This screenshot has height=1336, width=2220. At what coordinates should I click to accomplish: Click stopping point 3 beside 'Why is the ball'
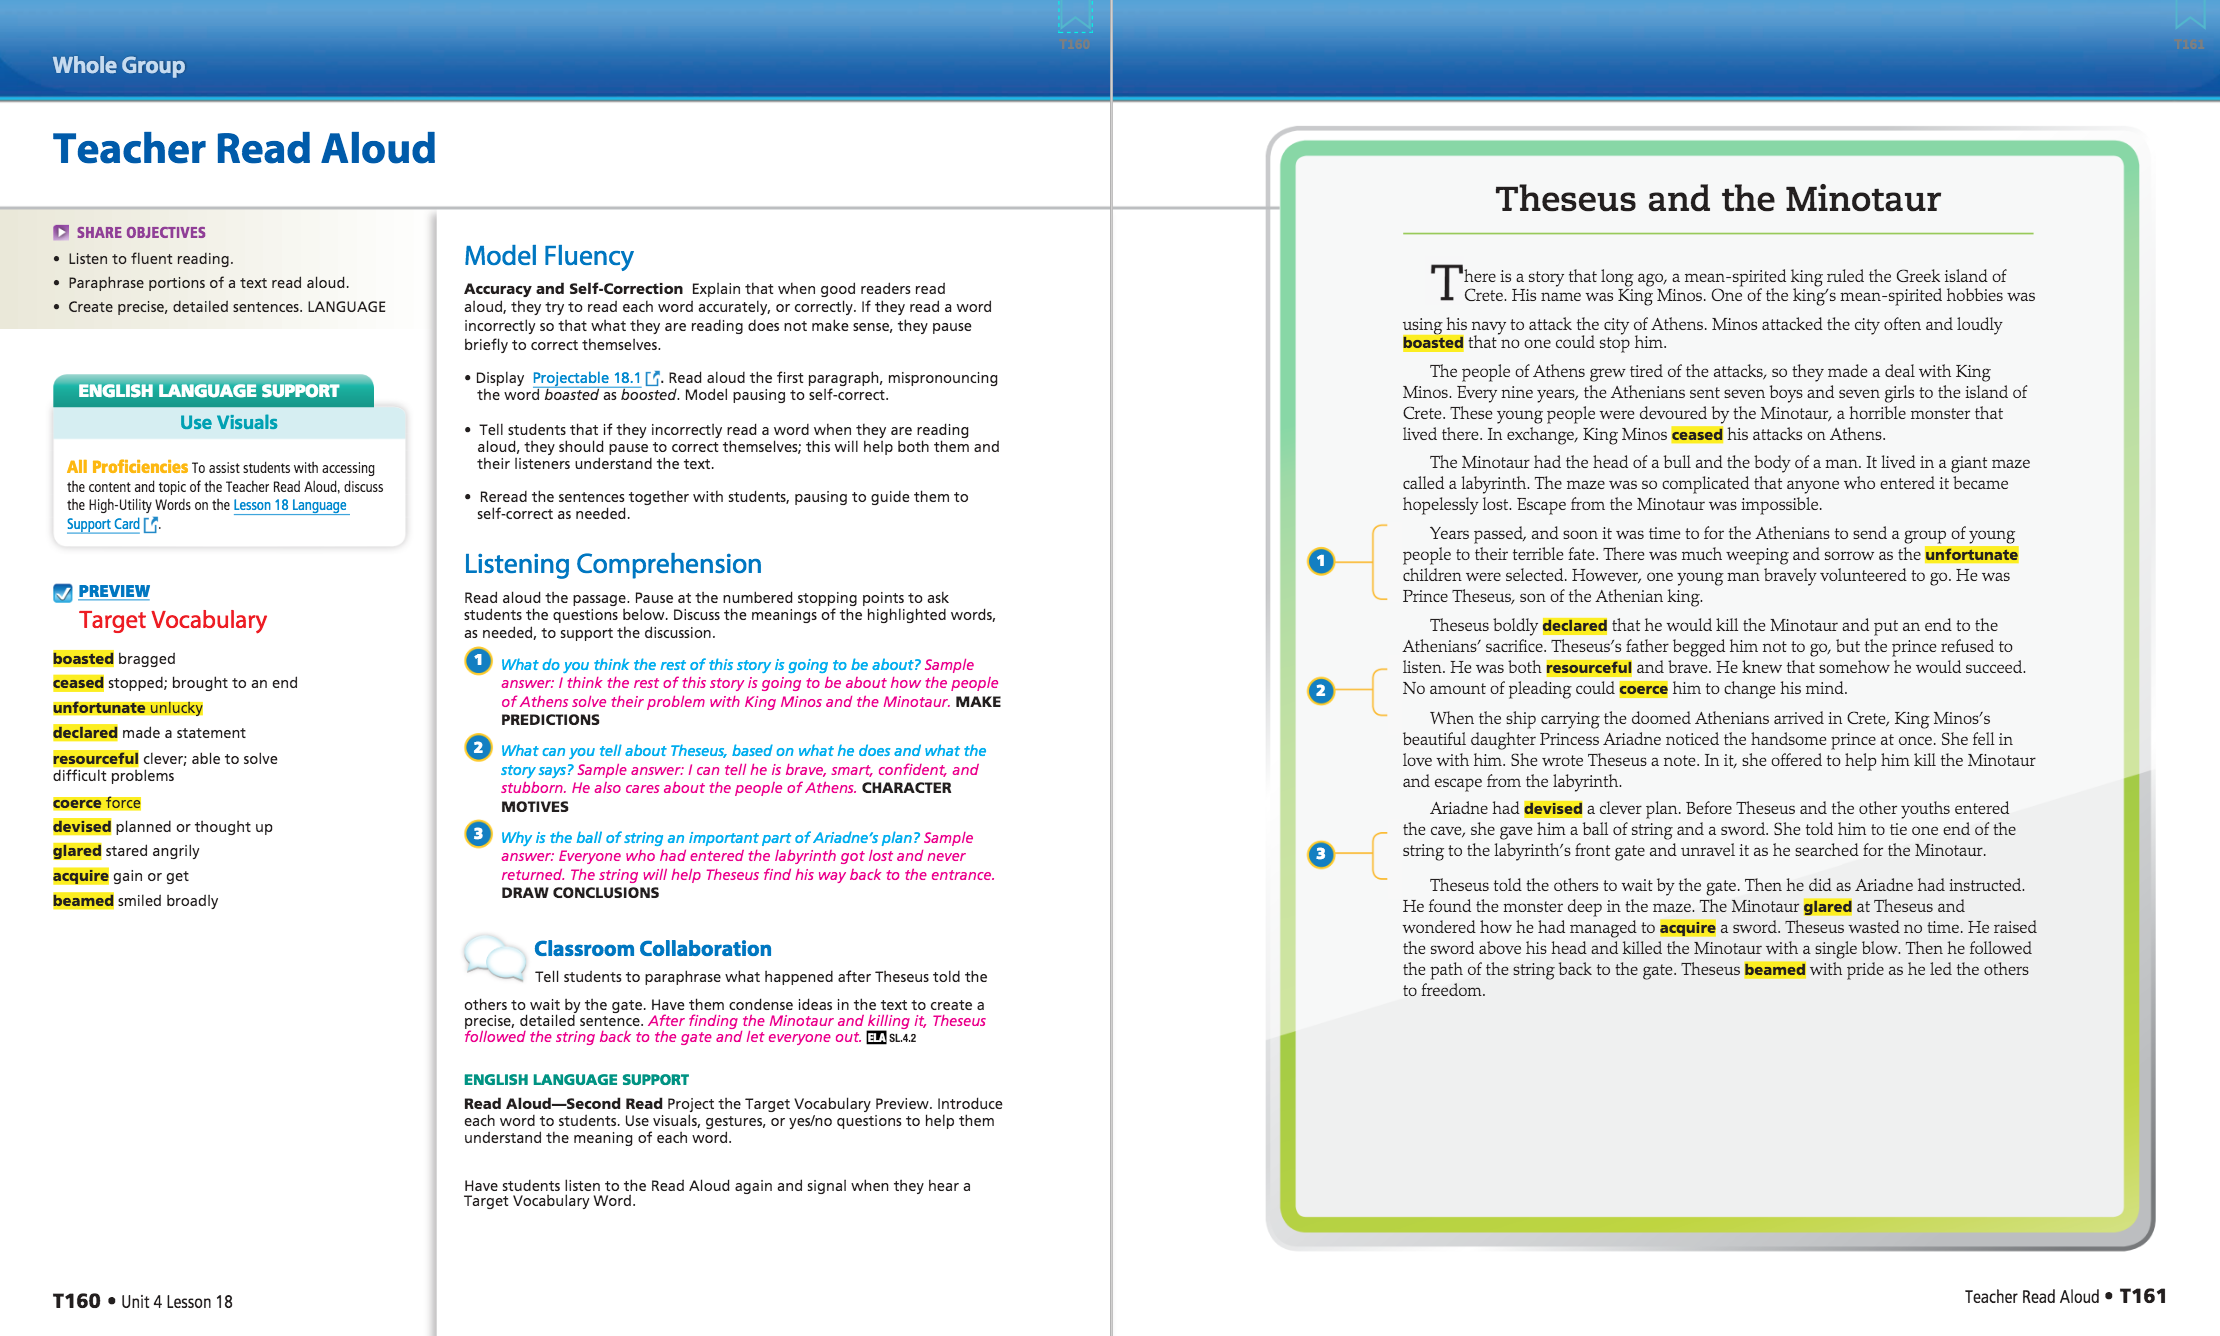point(478,834)
